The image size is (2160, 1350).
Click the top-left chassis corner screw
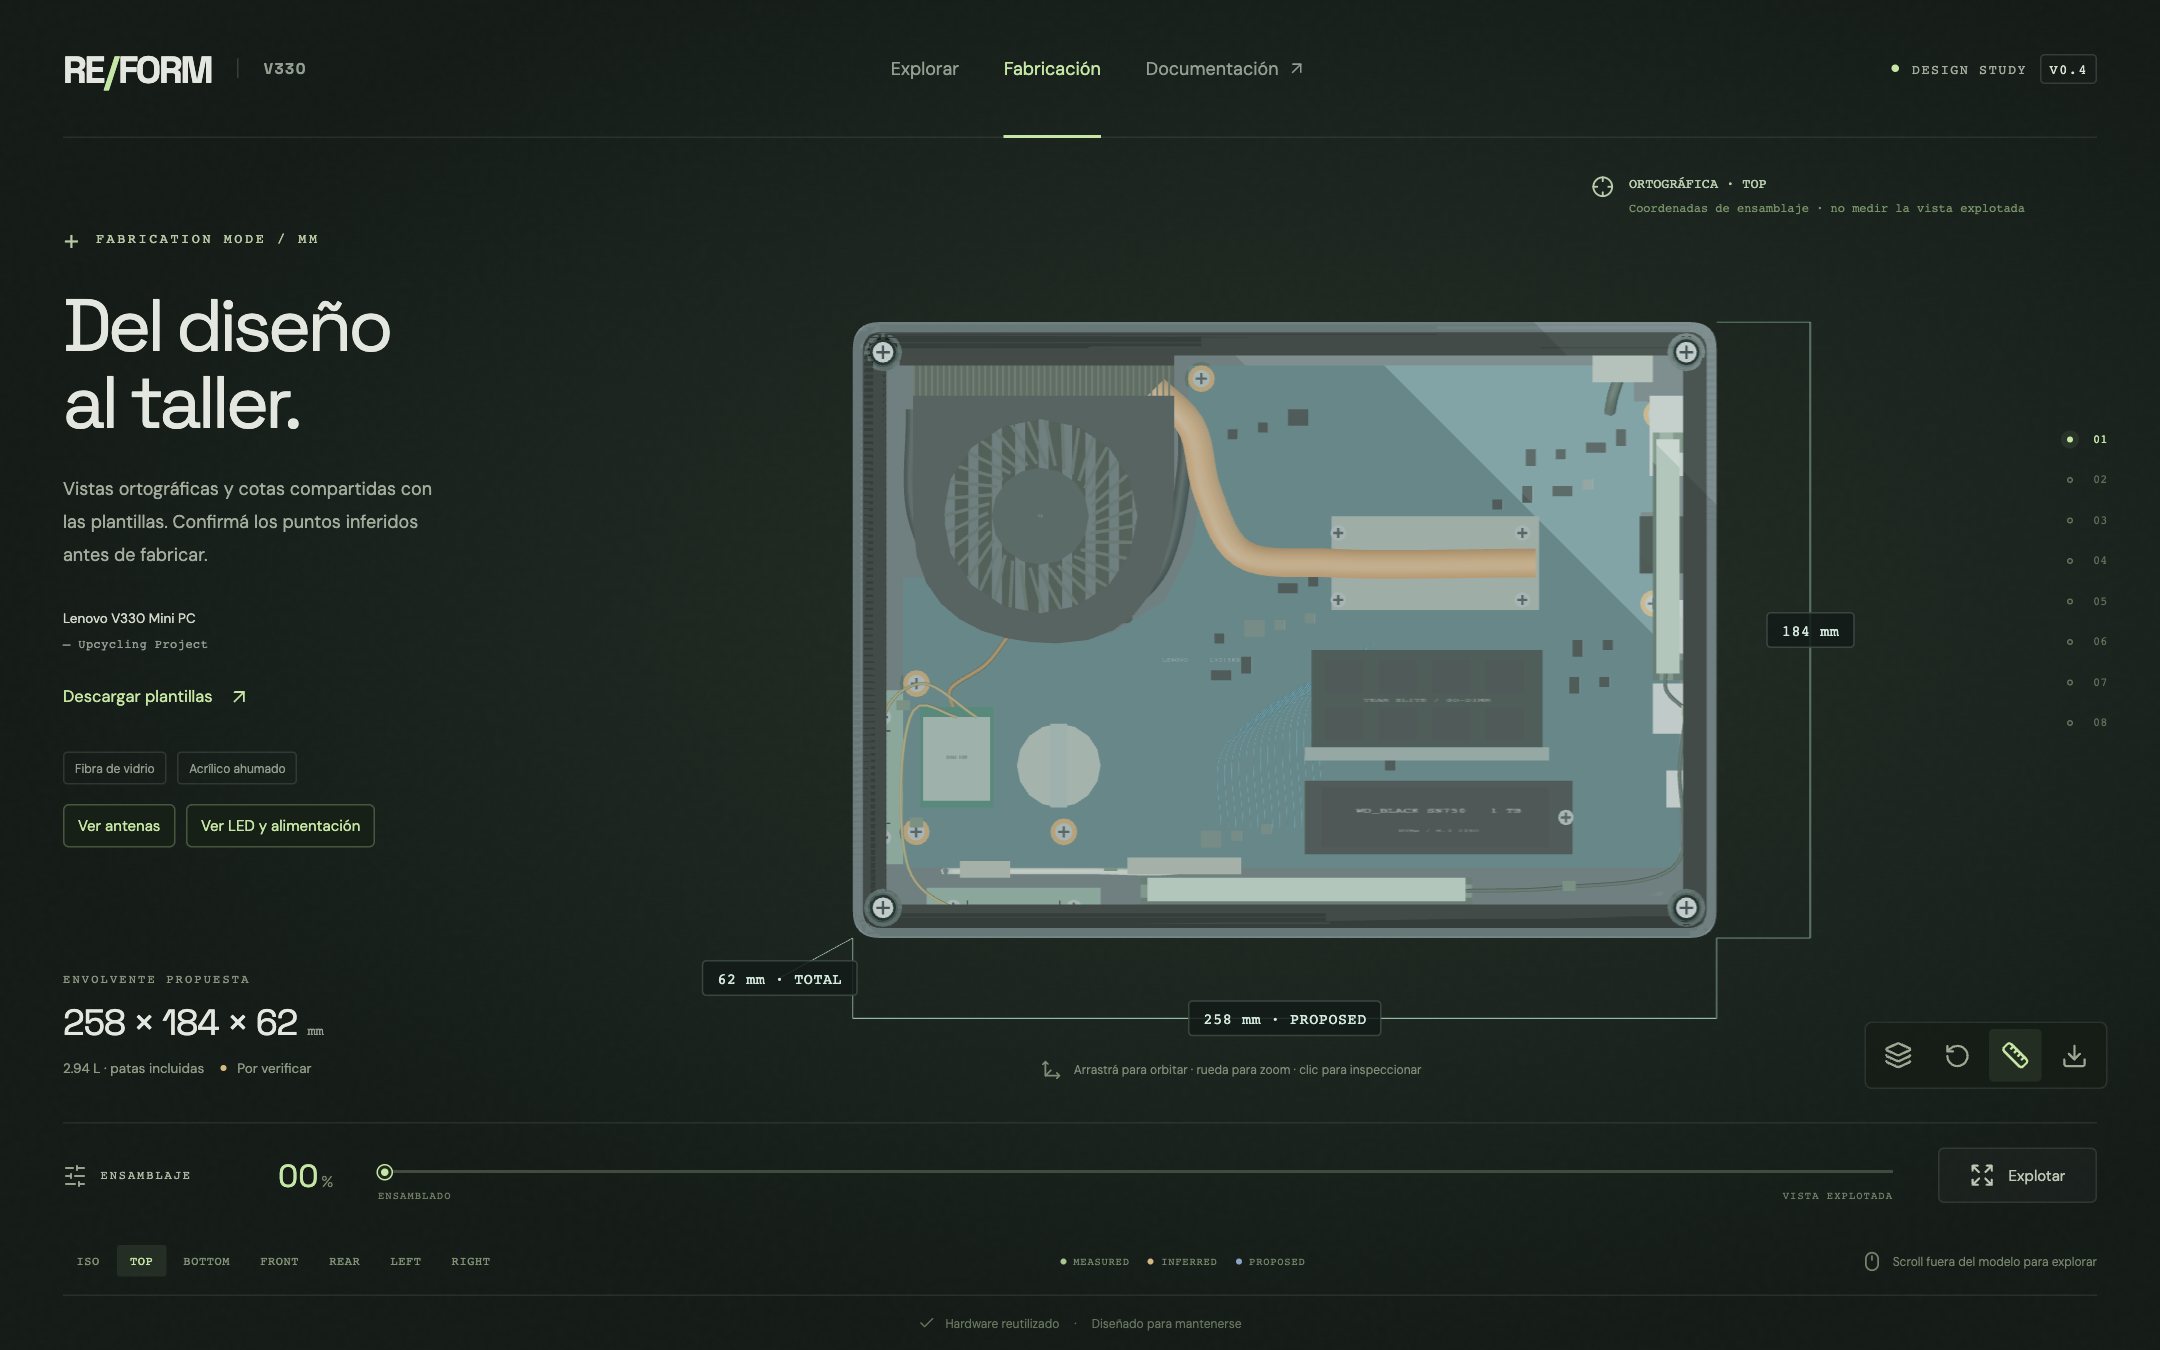pyautogui.click(x=883, y=352)
